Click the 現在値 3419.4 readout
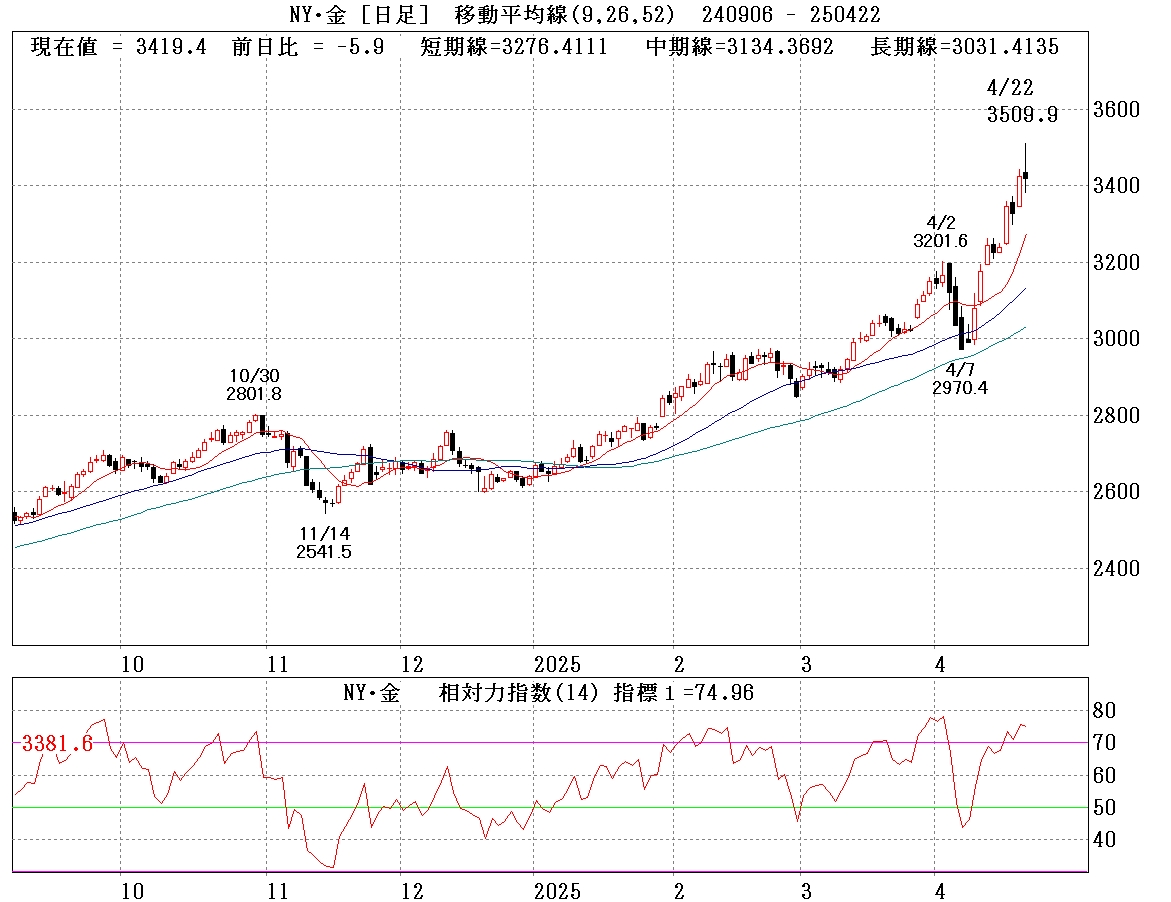1171x902 pixels. [x=119, y=47]
